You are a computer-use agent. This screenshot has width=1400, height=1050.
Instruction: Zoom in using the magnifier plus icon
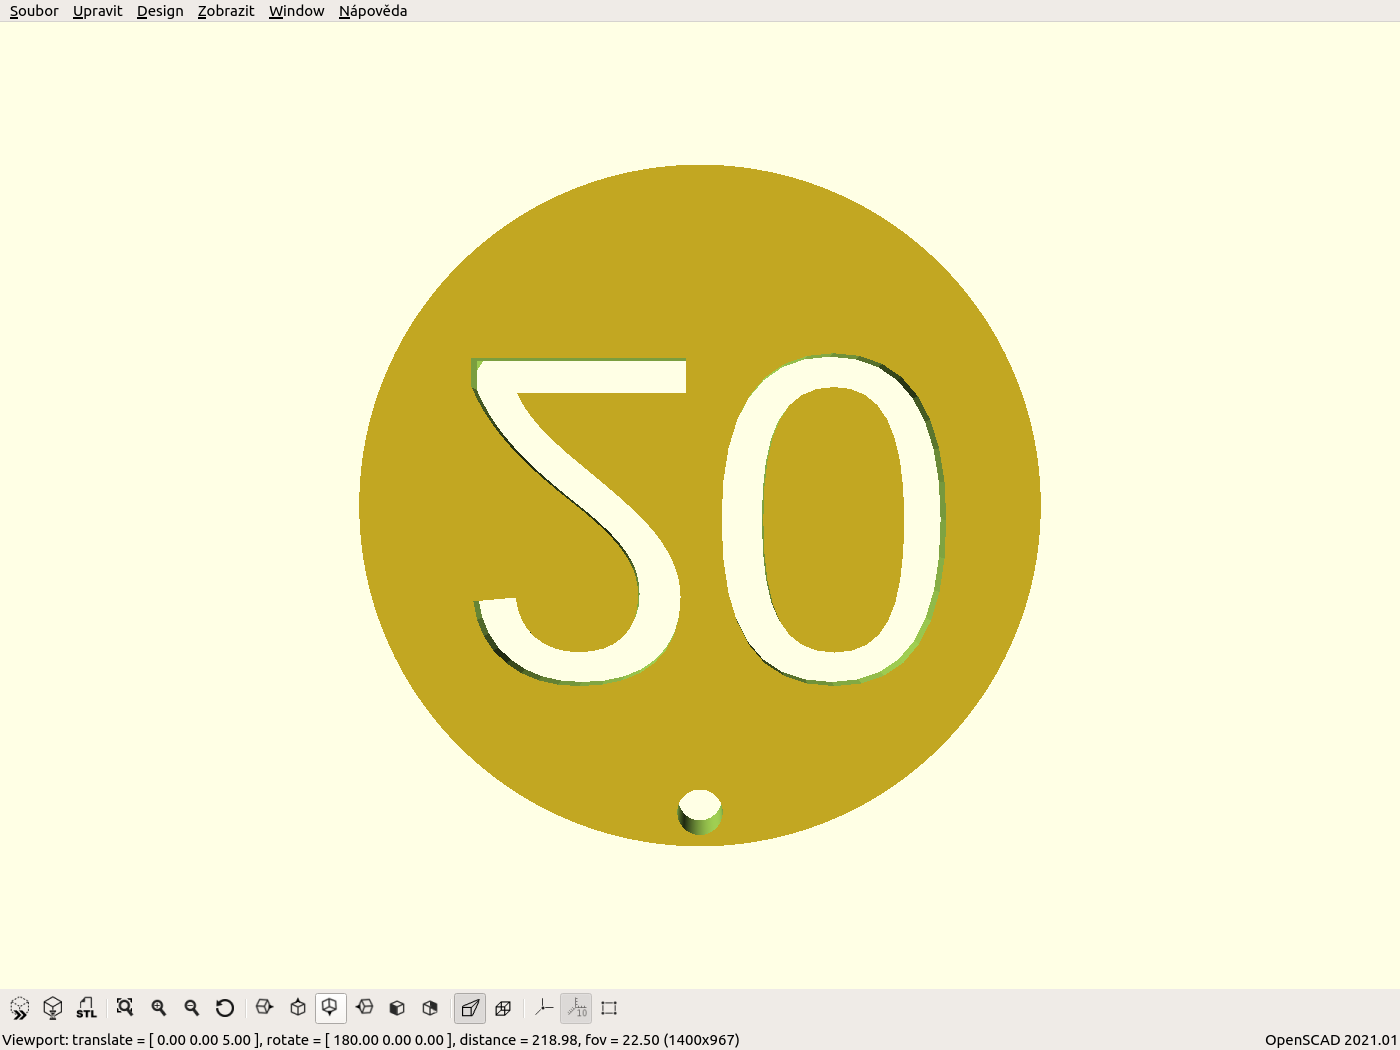pos(159,1008)
